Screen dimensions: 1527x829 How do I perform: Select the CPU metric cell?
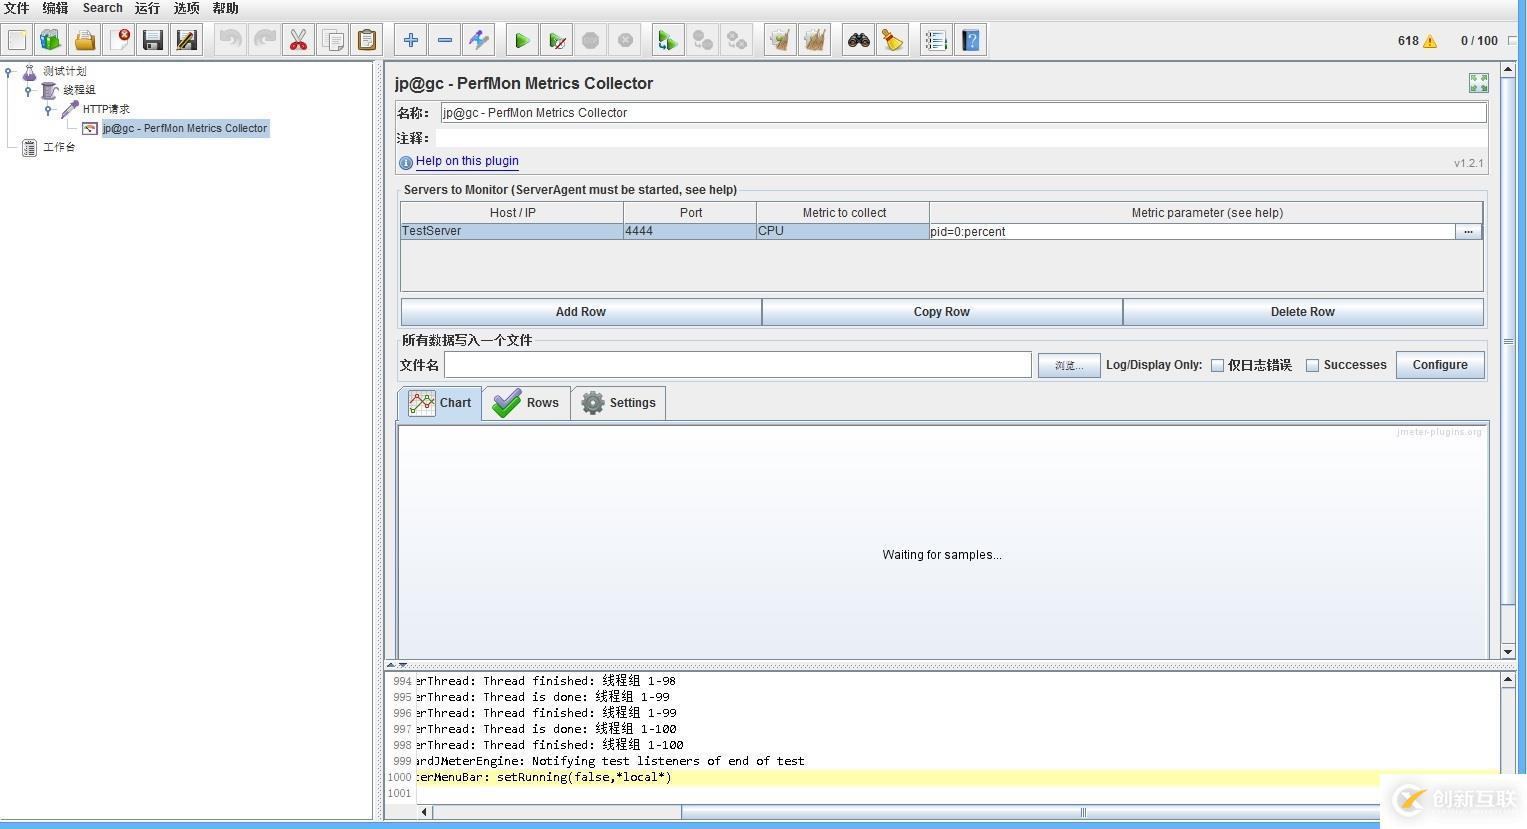843,231
